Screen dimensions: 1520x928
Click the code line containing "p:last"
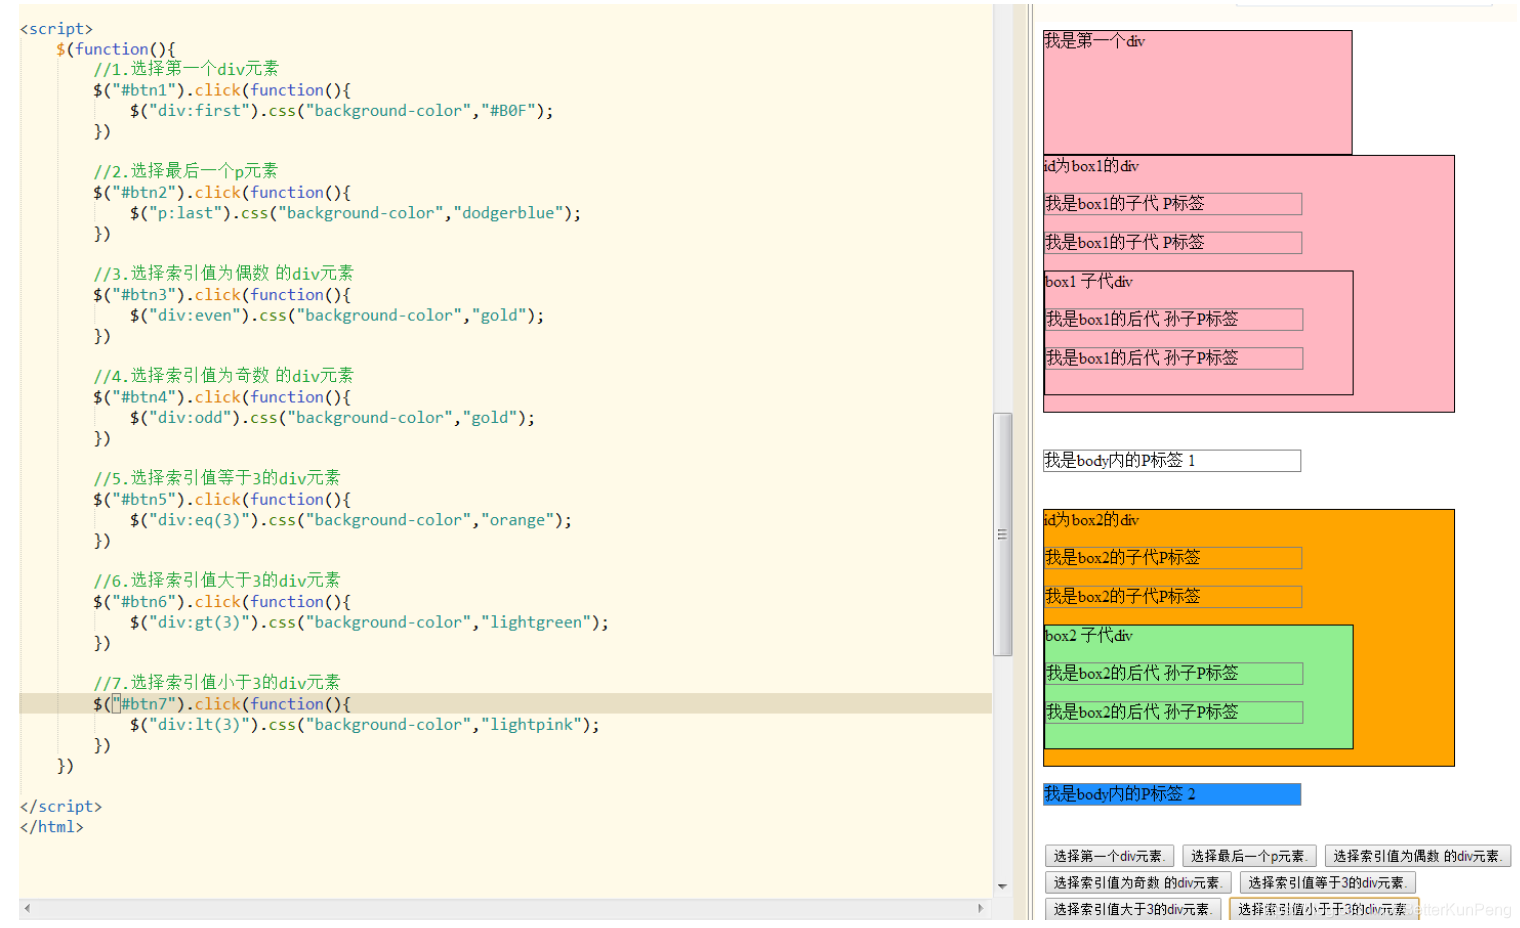pos(355,213)
